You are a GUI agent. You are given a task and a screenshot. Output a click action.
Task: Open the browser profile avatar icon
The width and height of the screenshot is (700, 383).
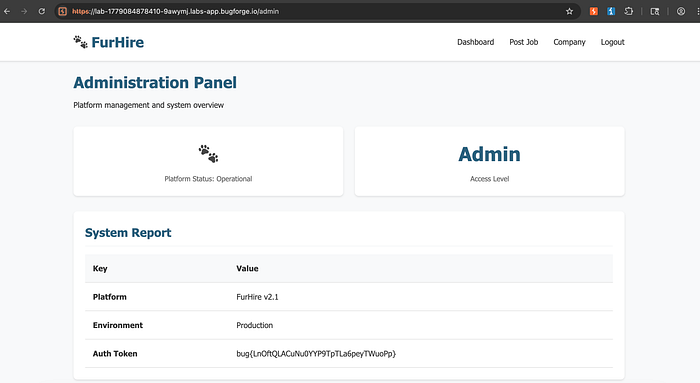pyautogui.click(x=681, y=11)
